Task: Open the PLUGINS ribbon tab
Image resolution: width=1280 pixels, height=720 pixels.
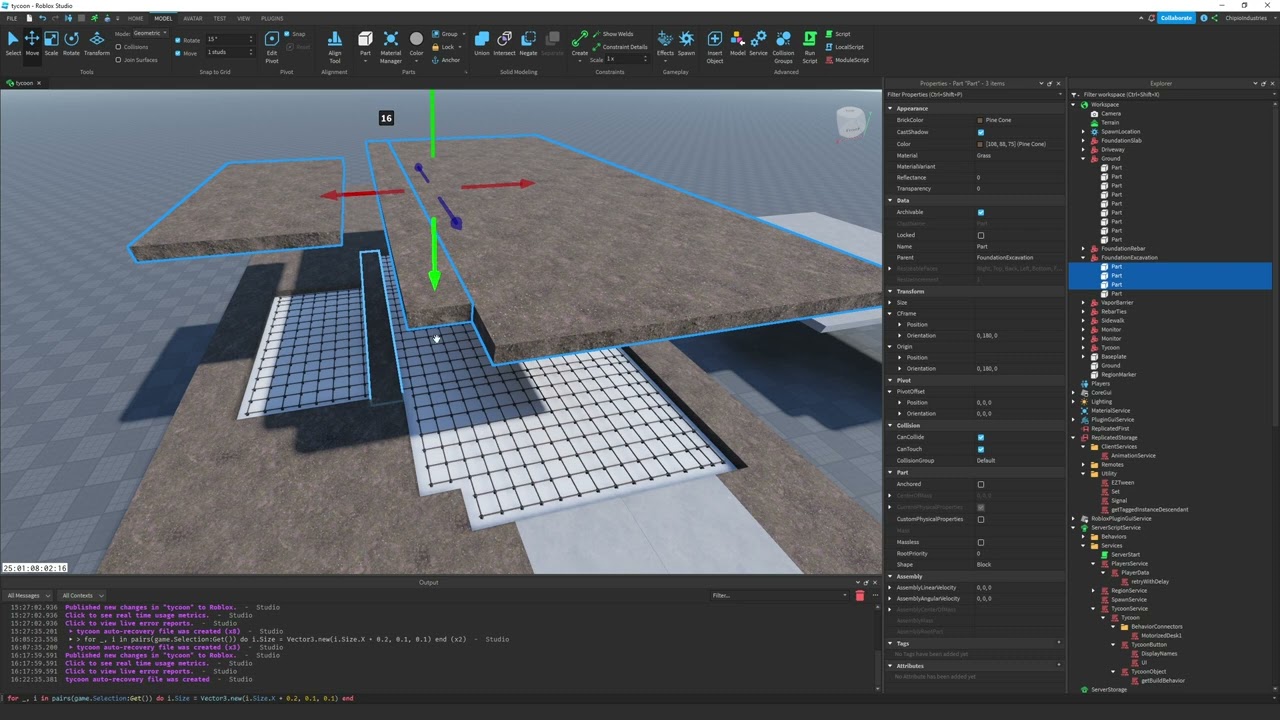Action: (272, 18)
